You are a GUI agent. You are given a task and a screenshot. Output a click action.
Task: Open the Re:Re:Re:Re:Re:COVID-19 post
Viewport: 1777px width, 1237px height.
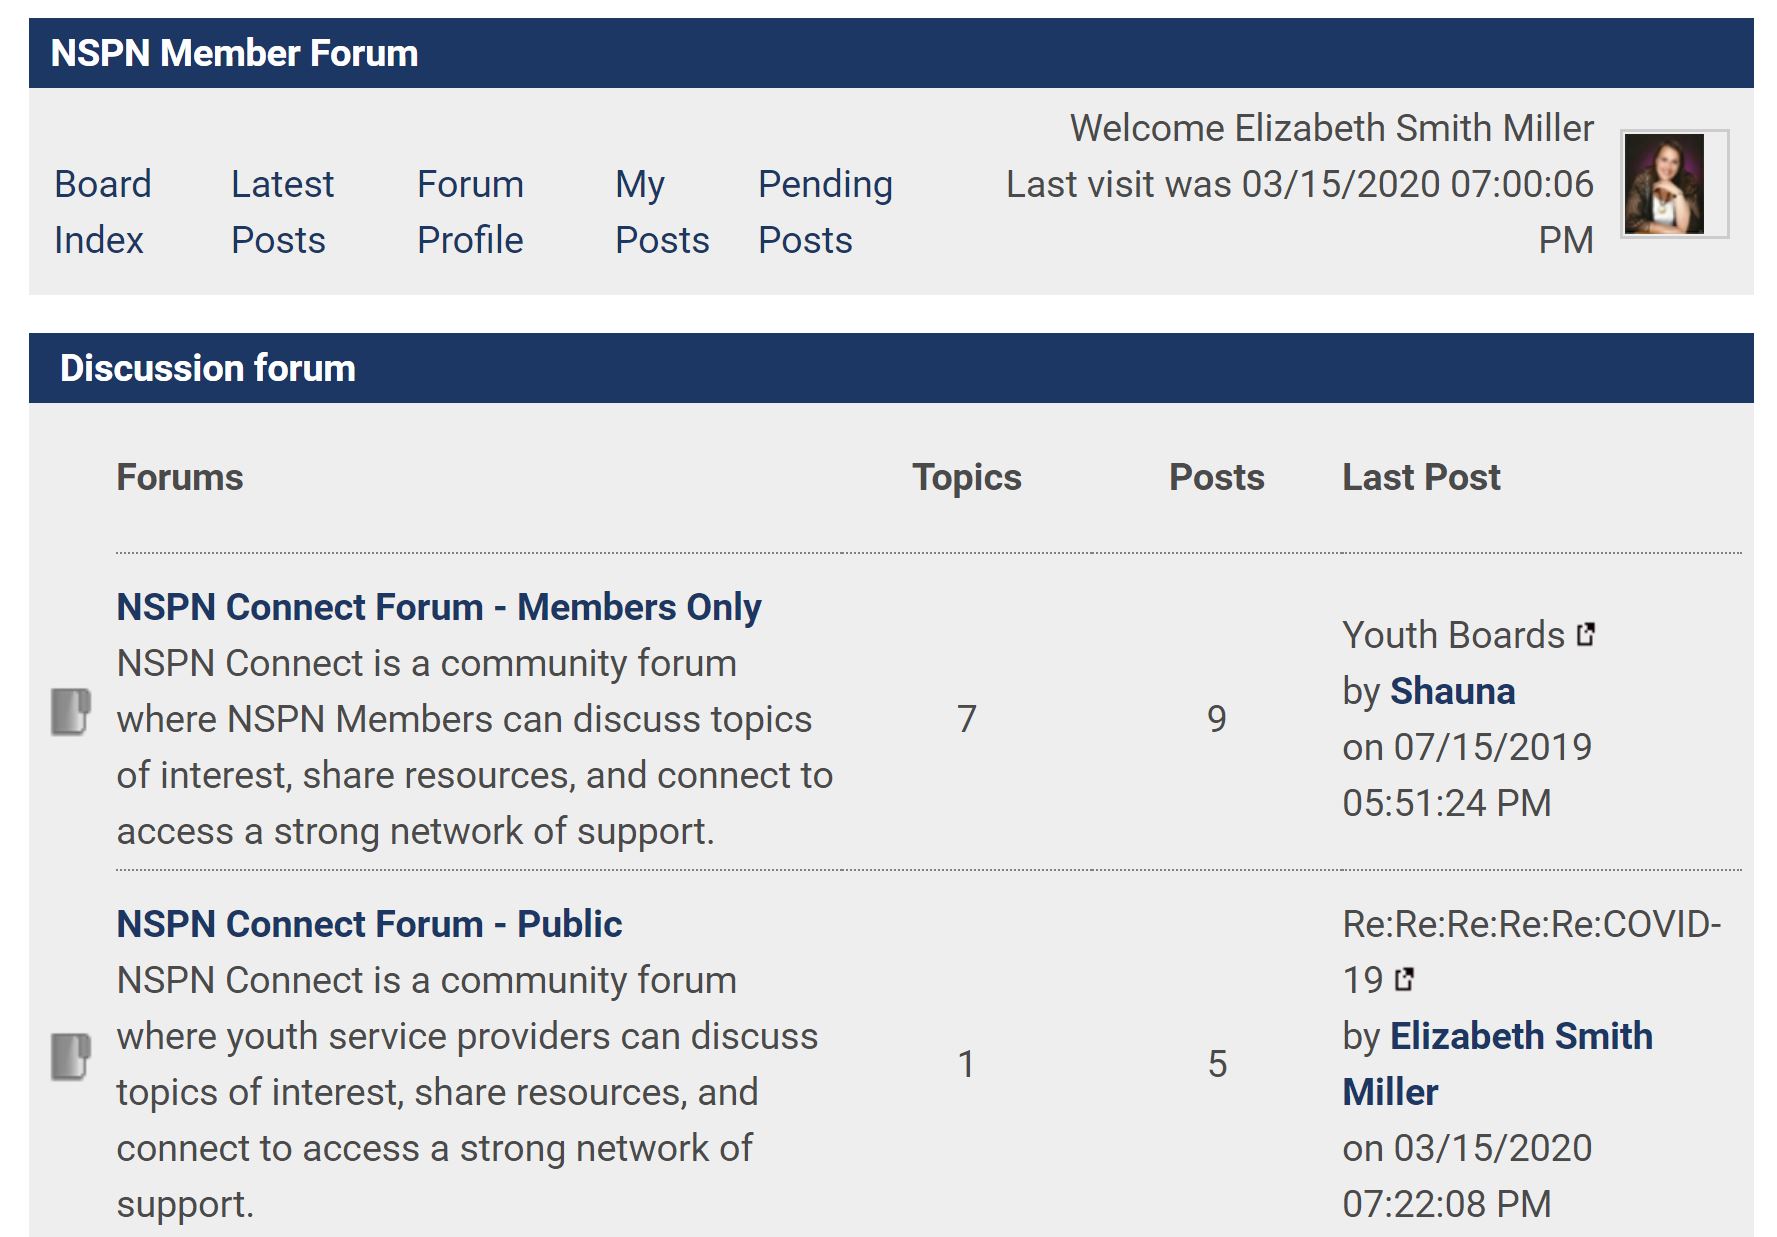(1531, 952)
